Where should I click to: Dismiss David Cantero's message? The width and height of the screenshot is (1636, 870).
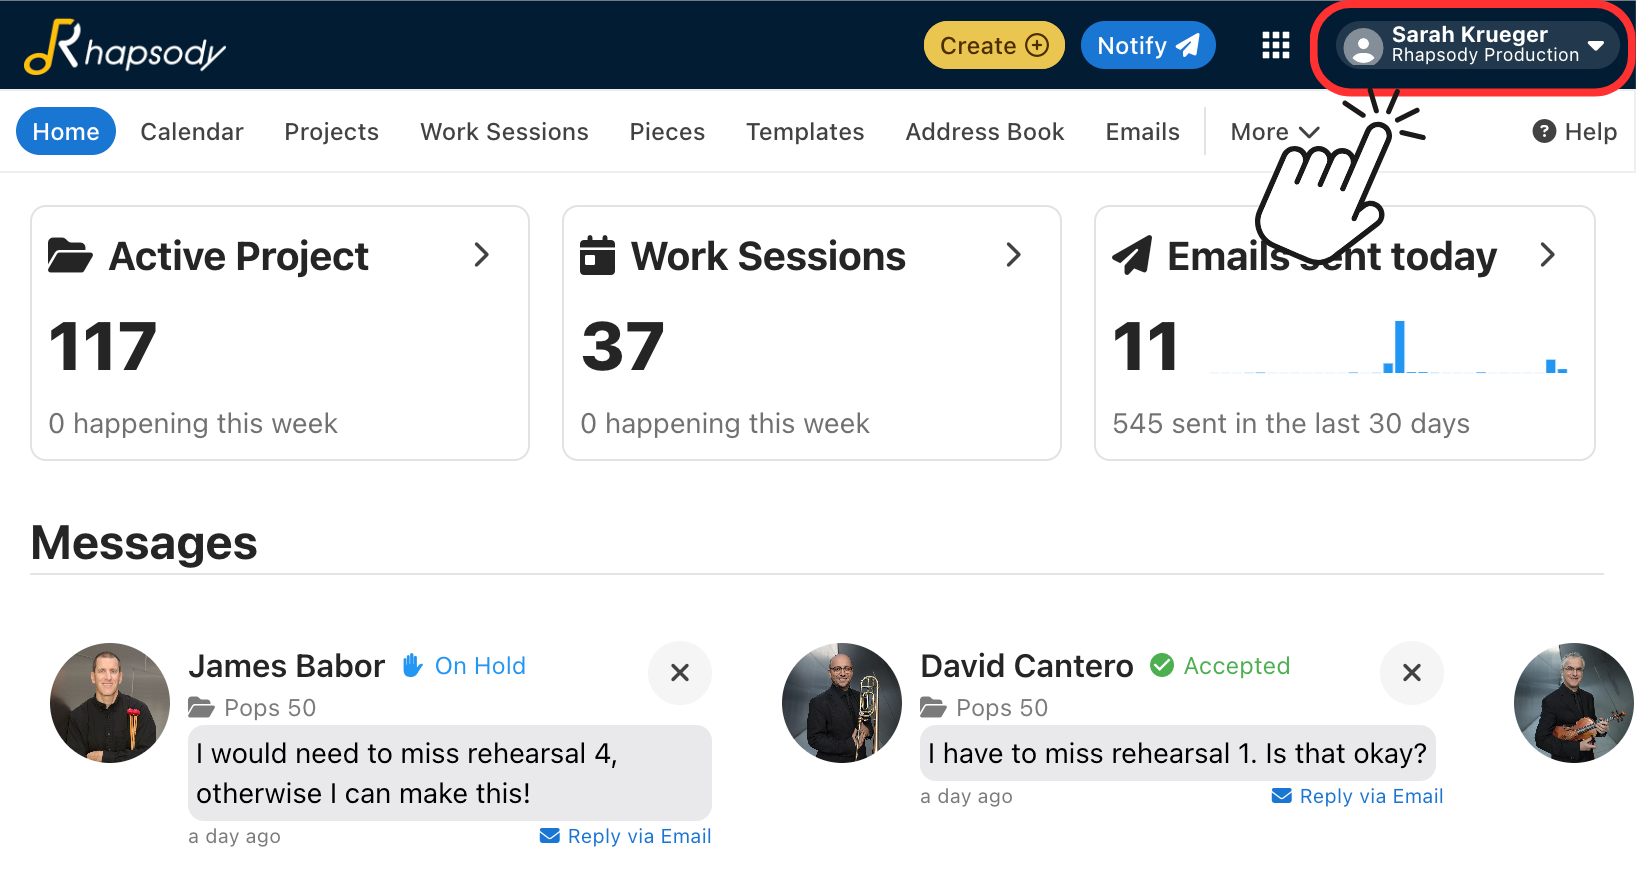(x=1411, y=673)
